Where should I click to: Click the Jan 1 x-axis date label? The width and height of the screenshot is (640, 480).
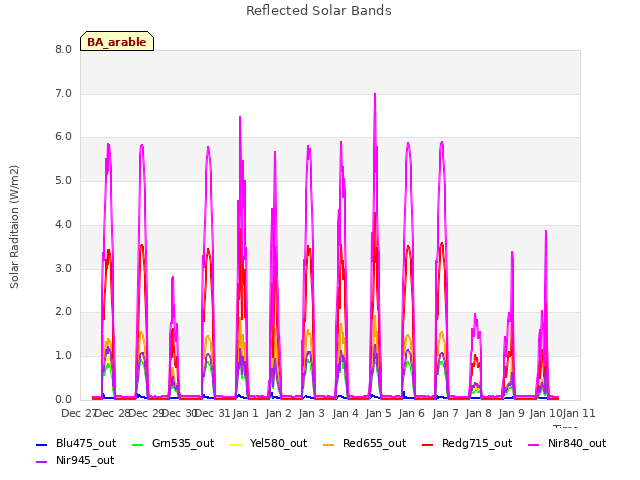point(246,413)
